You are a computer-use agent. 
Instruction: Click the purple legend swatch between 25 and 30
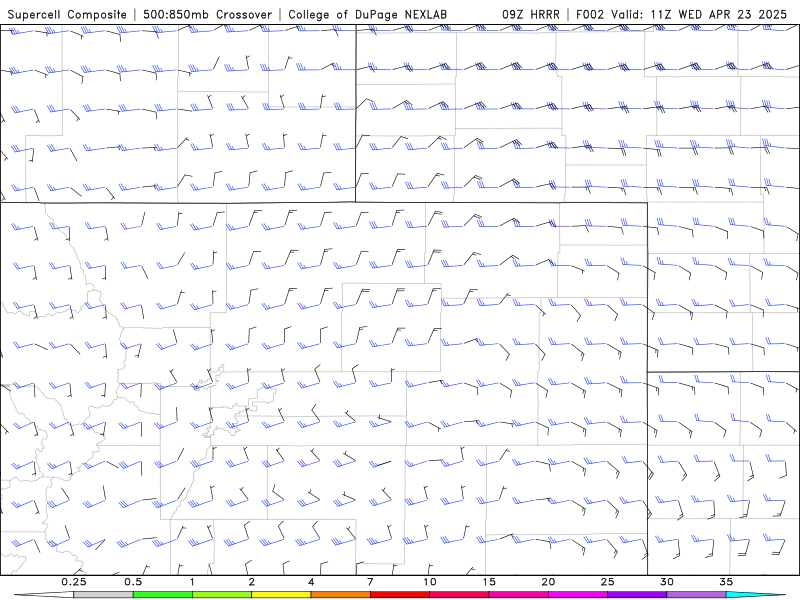[x=637, y=595]
